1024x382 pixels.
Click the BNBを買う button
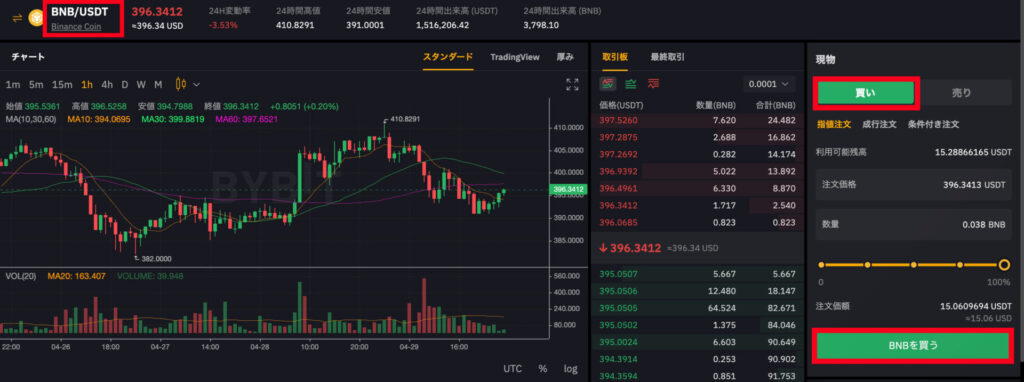pos(910,346)
